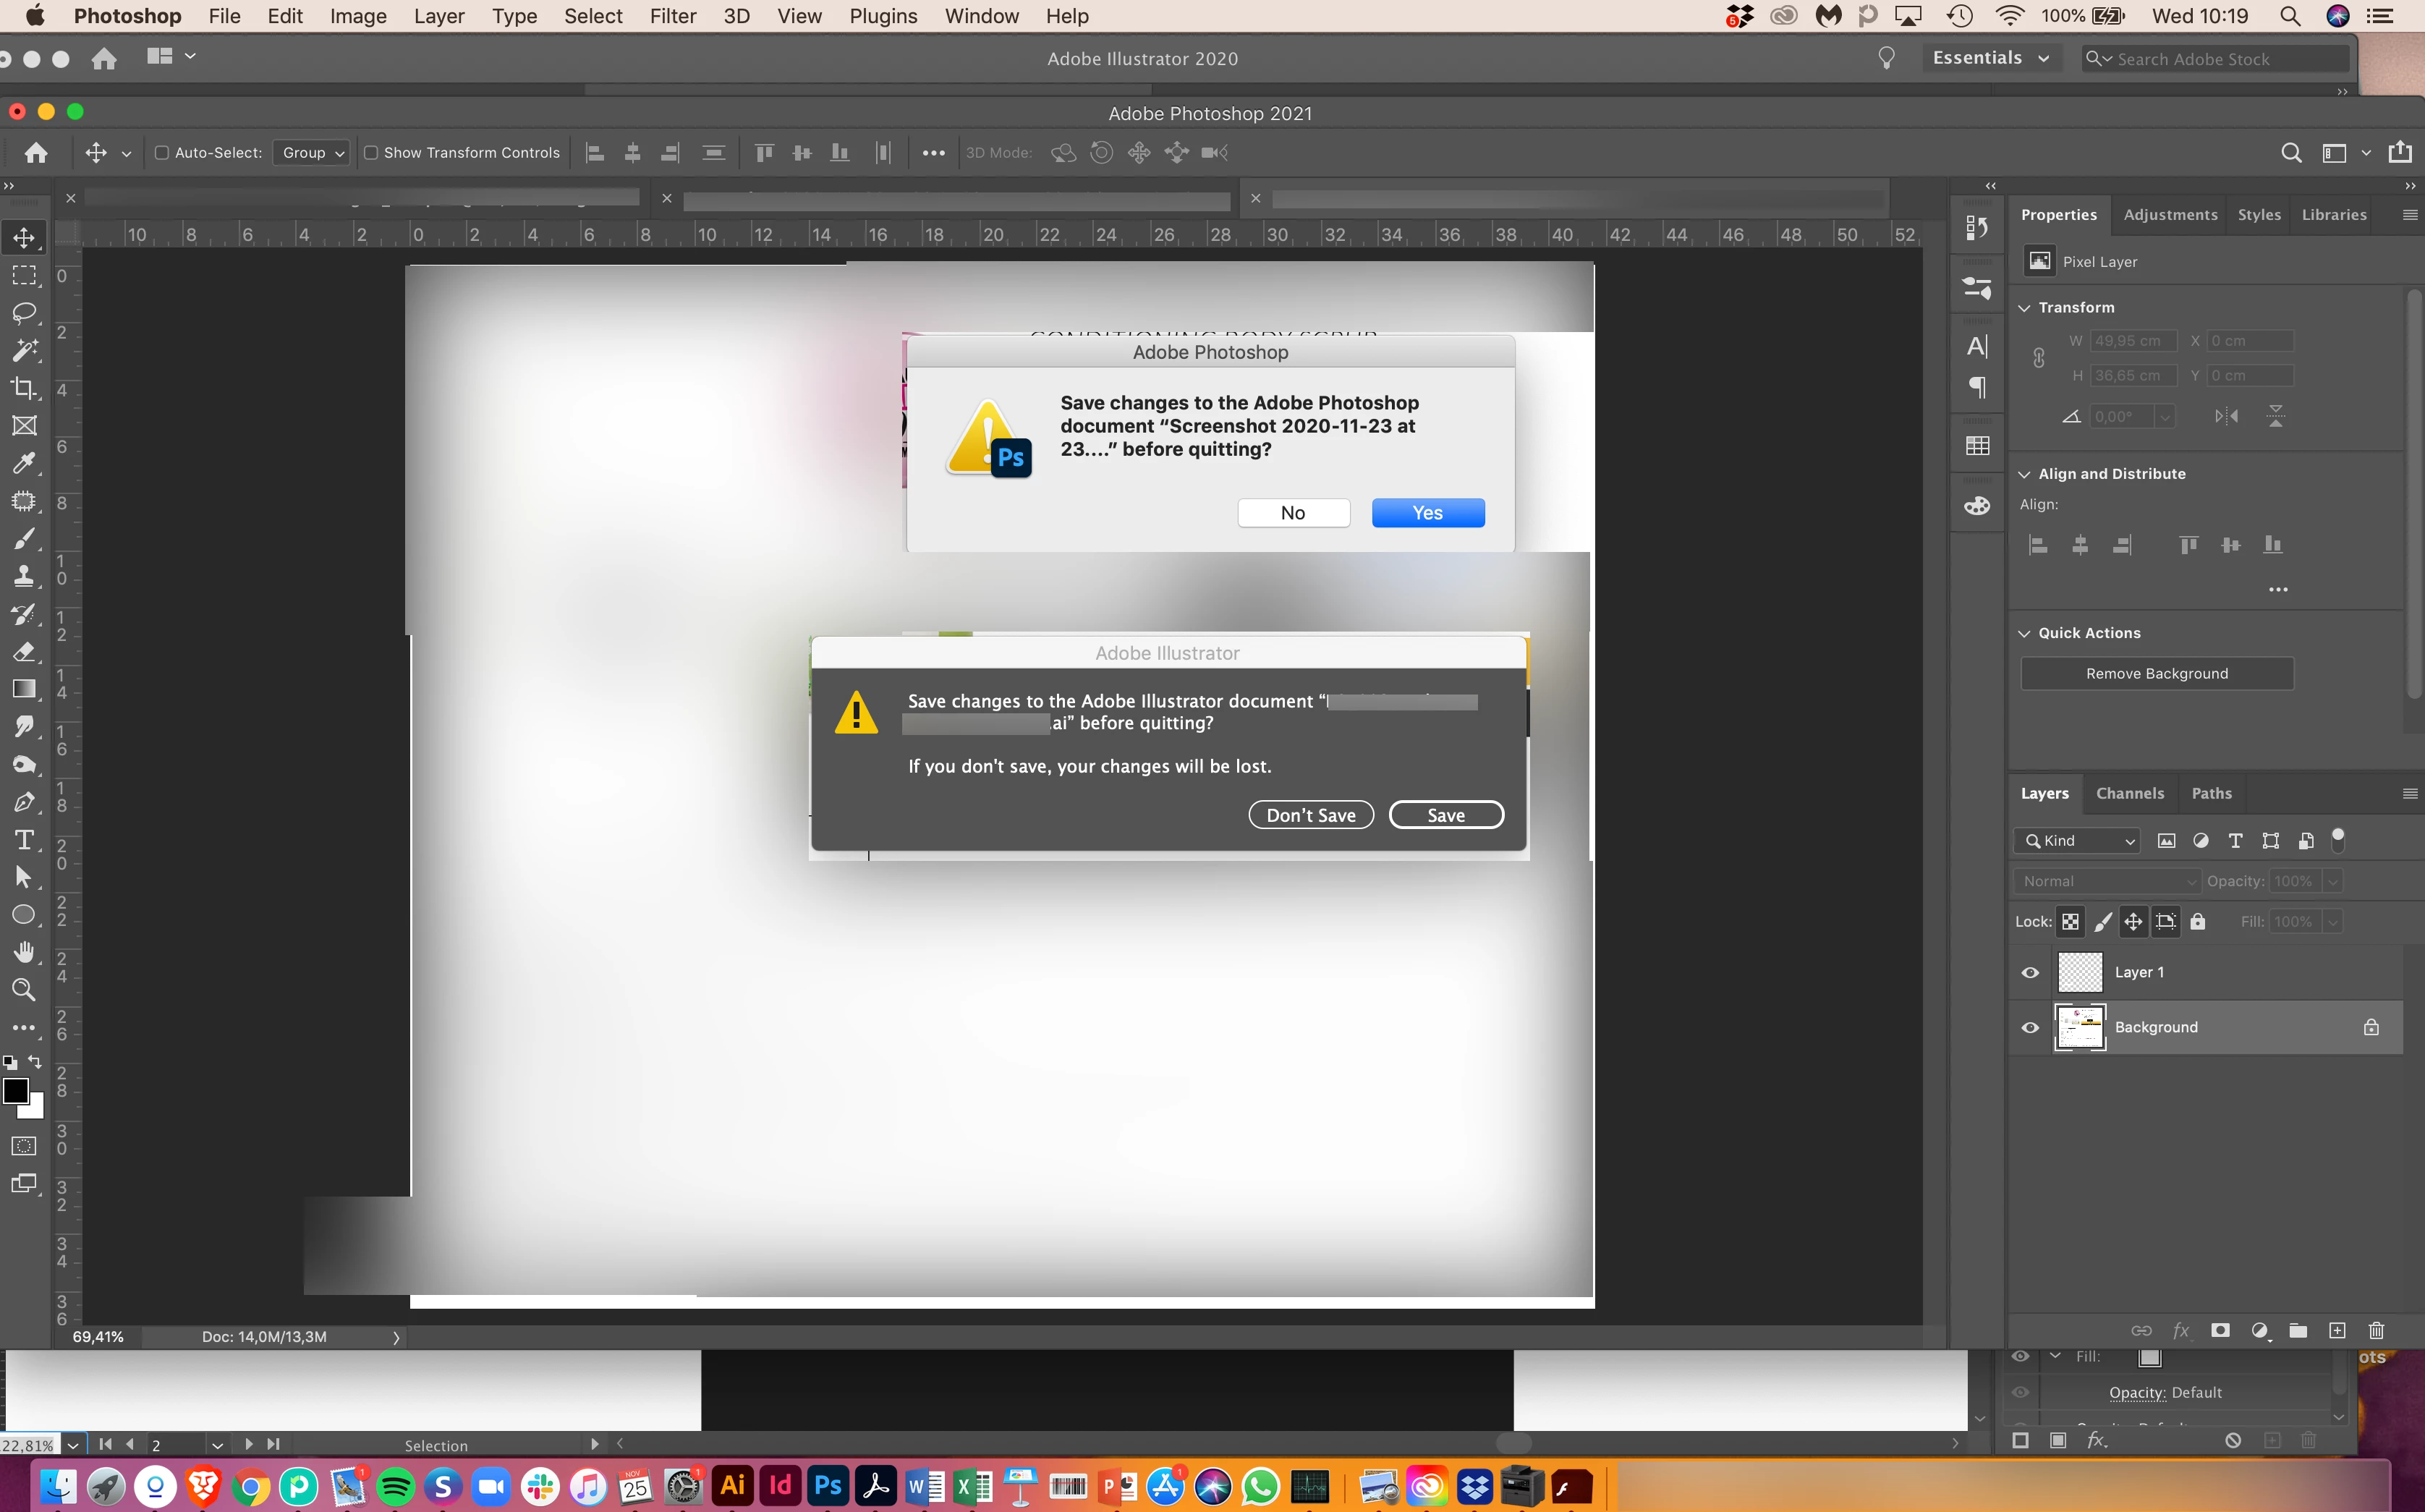
Task: Select the Zoom tool in toolbar
Action: [24, 990]
